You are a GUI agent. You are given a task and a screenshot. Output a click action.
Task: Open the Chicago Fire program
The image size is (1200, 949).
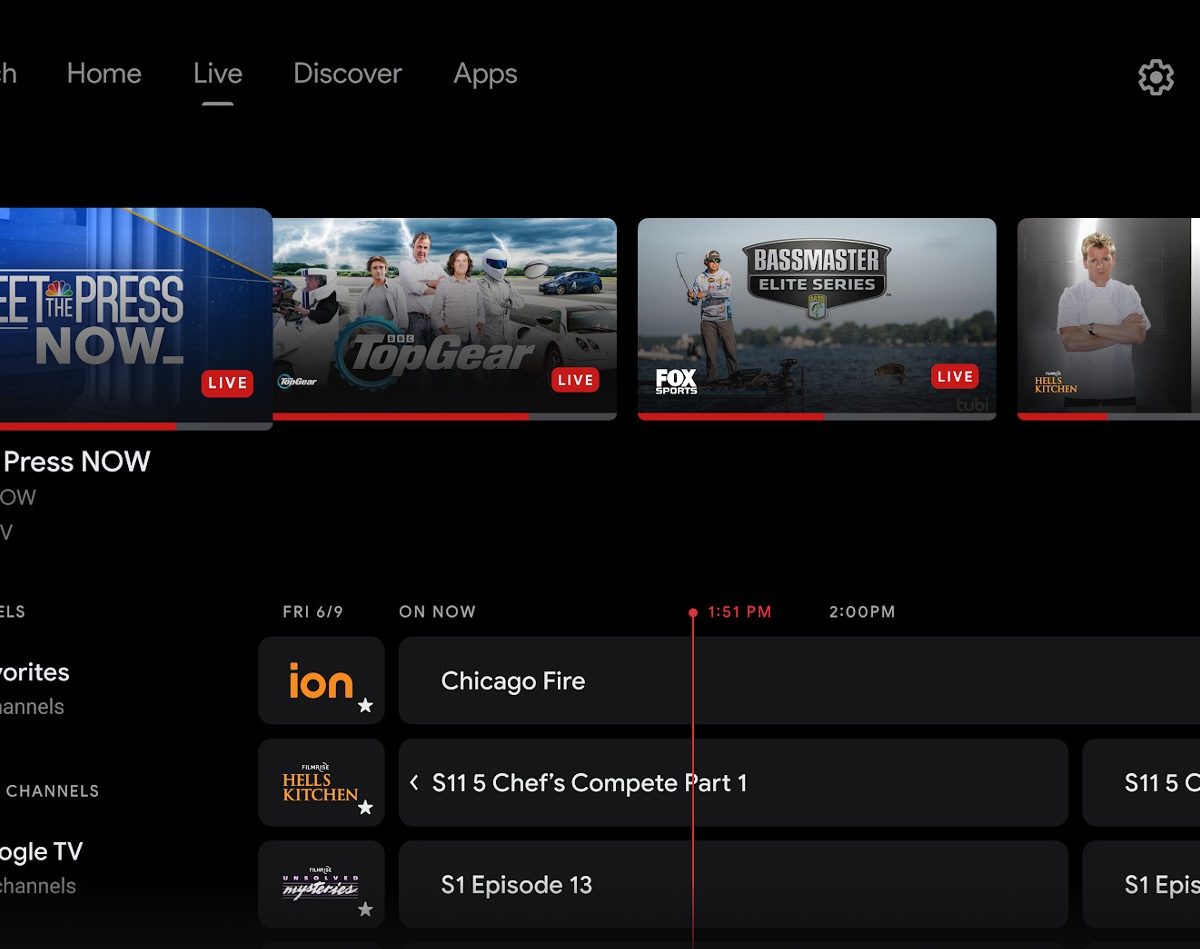[x=513, y=681]
